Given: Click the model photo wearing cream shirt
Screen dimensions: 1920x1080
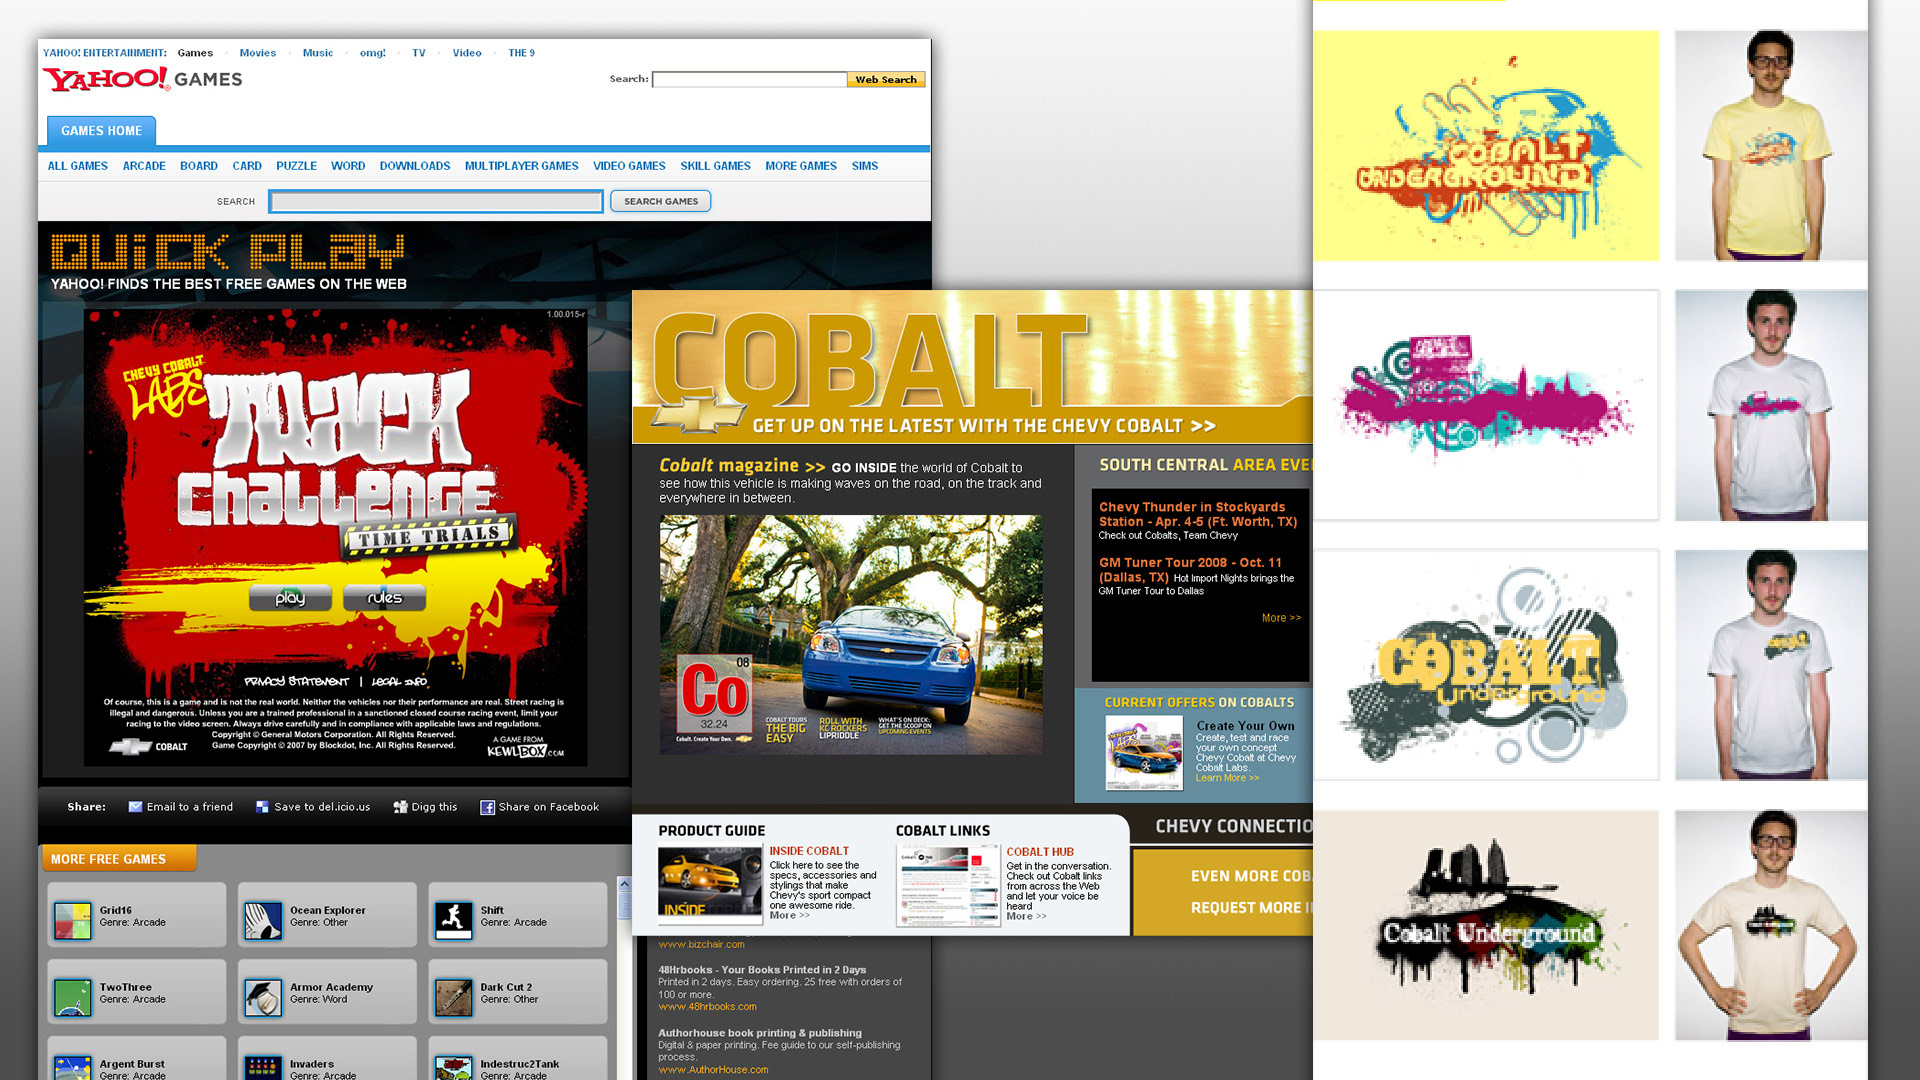Looking at the screenshot, I should coord(1771,925).
